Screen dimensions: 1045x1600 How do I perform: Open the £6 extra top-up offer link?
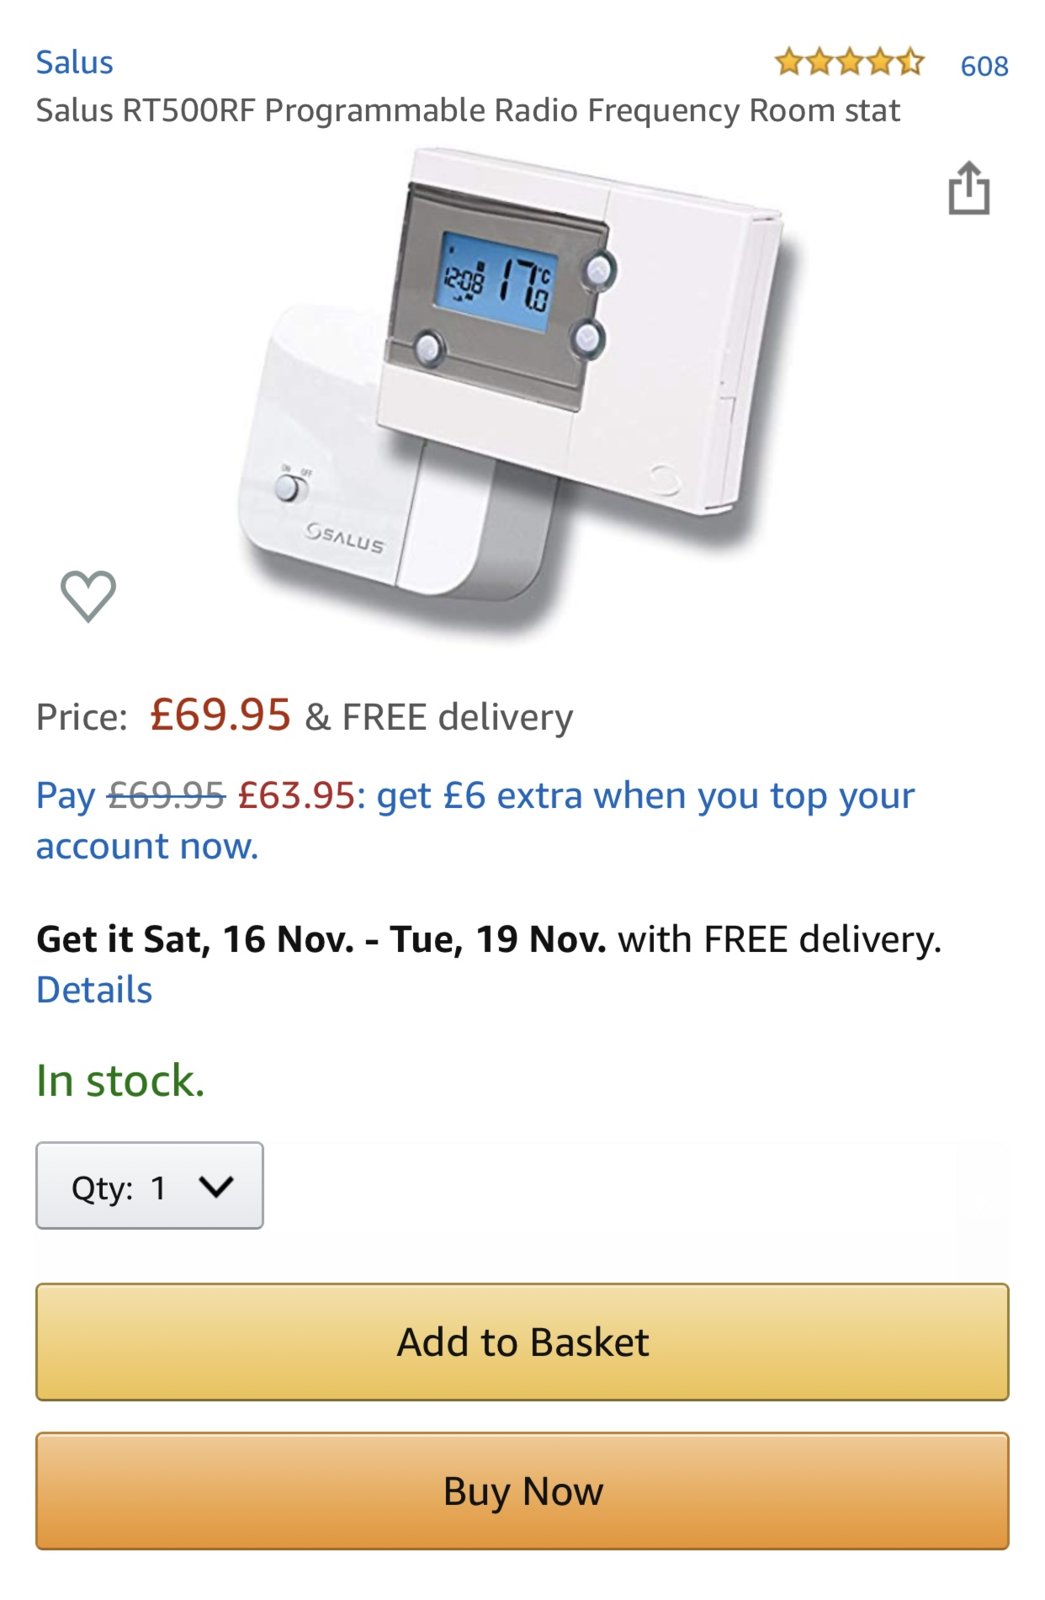tap(645, 796)
